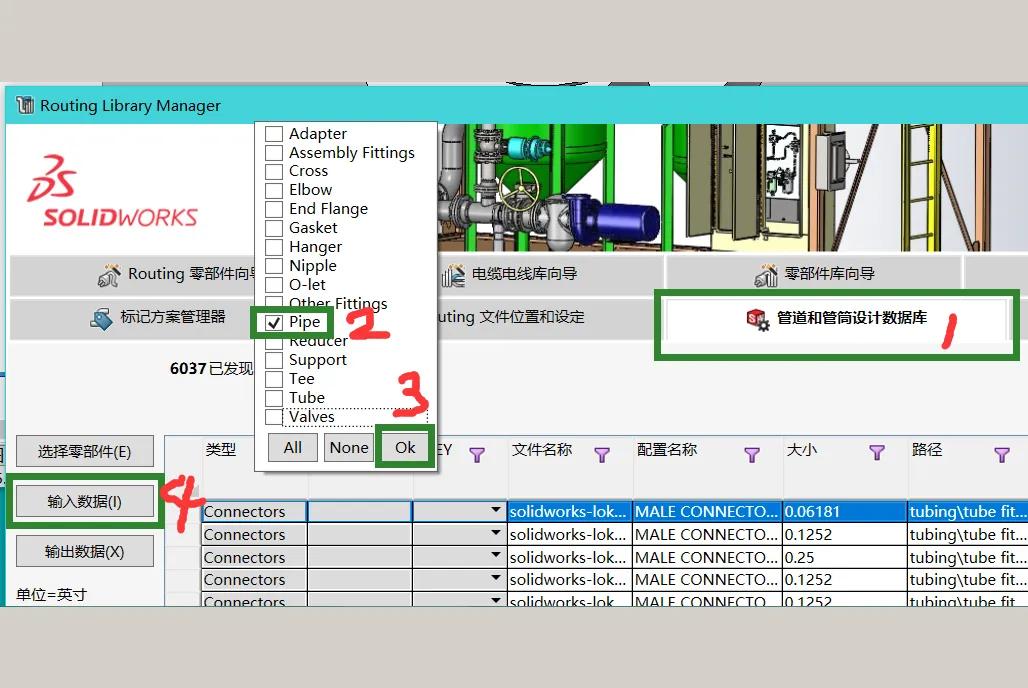Uncheck the Pipe checkbox
The width and height of the screenshot is (1028, 688).
point(274,322)
